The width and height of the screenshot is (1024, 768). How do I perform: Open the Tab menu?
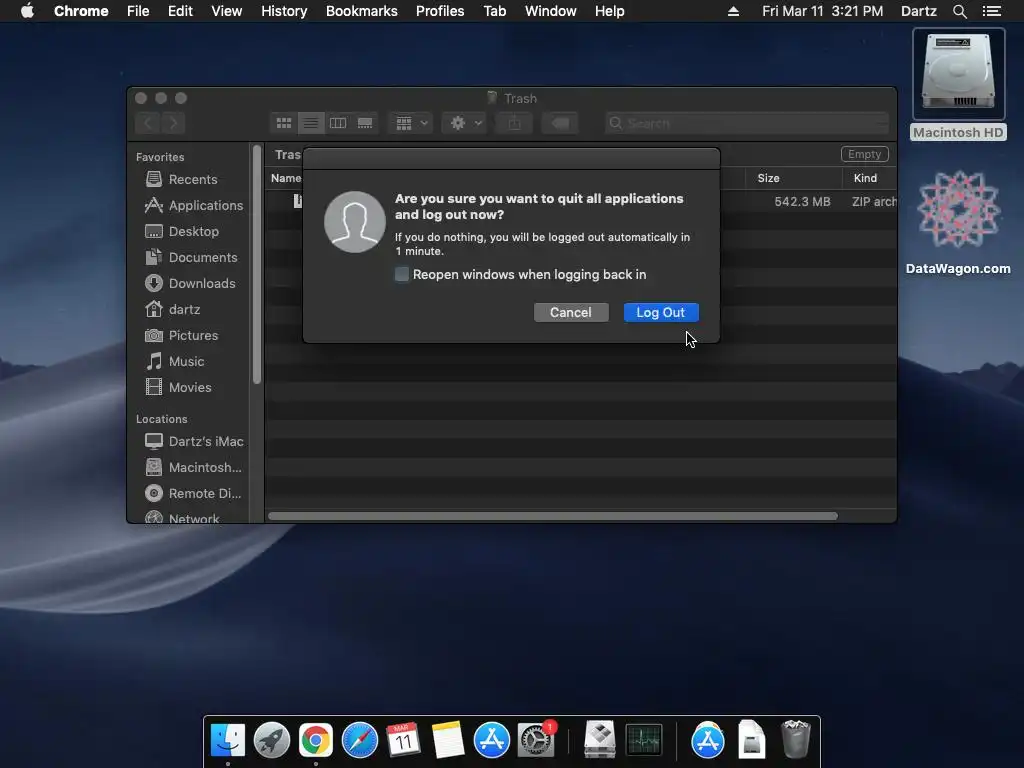(x=495, y=11)
